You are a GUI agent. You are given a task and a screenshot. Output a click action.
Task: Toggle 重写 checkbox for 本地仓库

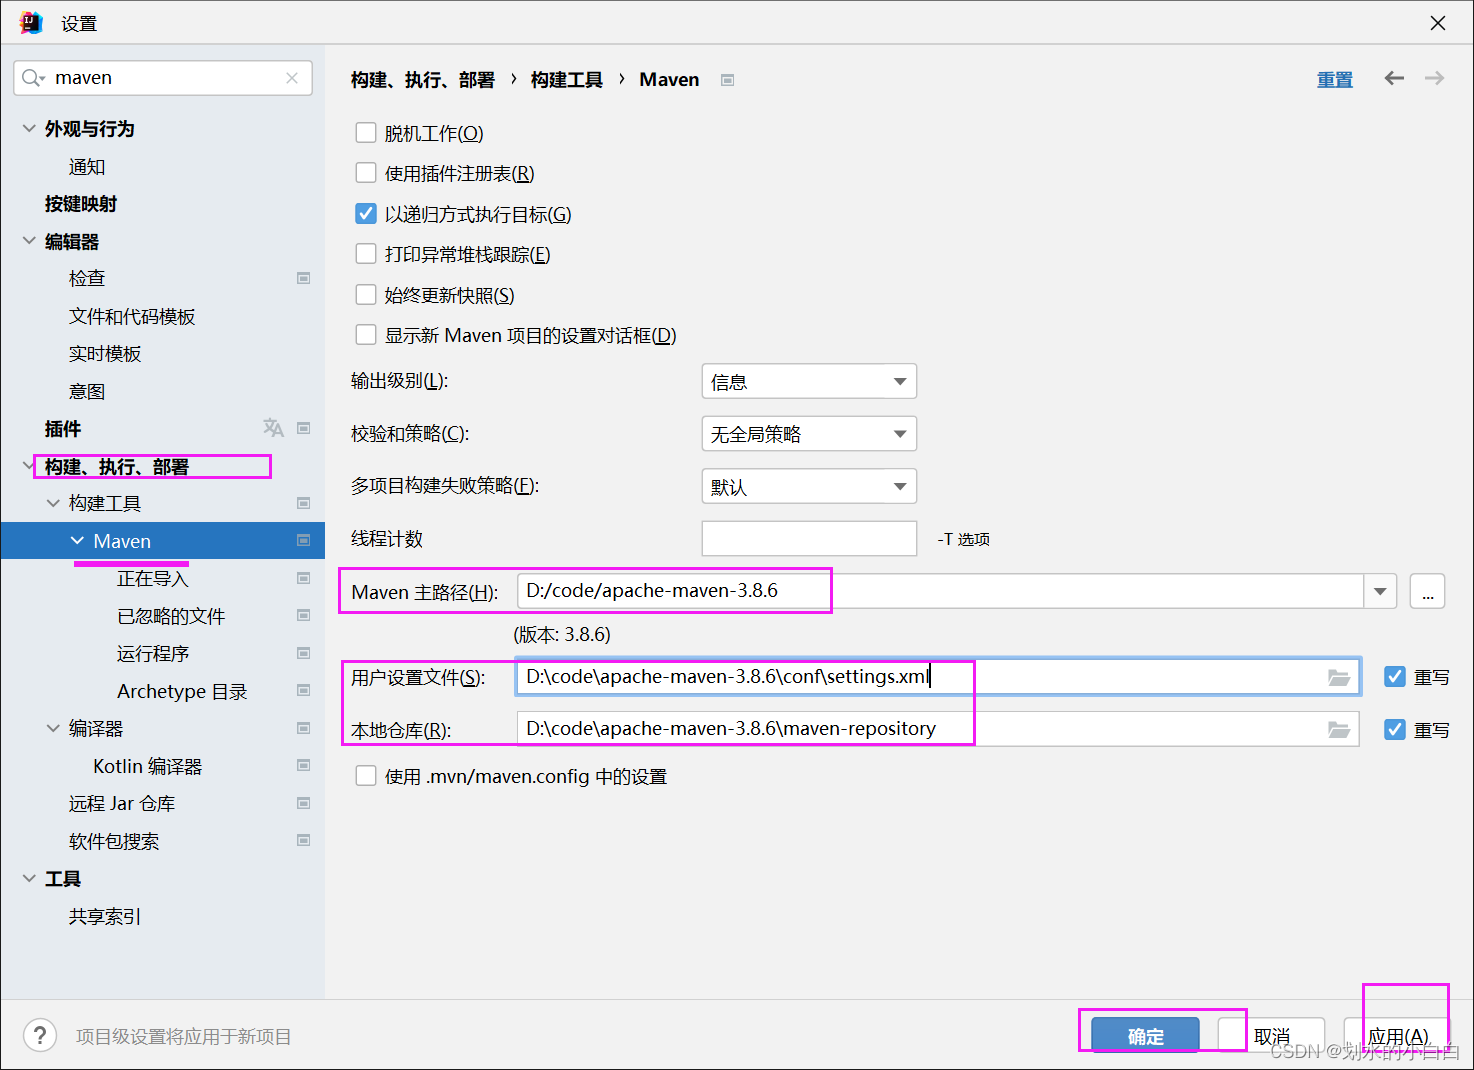(1395, 730)
